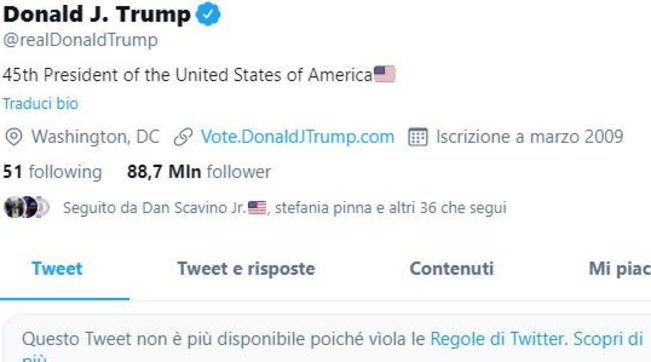Viewport: 651px width, 362px height.
Task: Select the Tweet tab
Action: coord(57,269)
